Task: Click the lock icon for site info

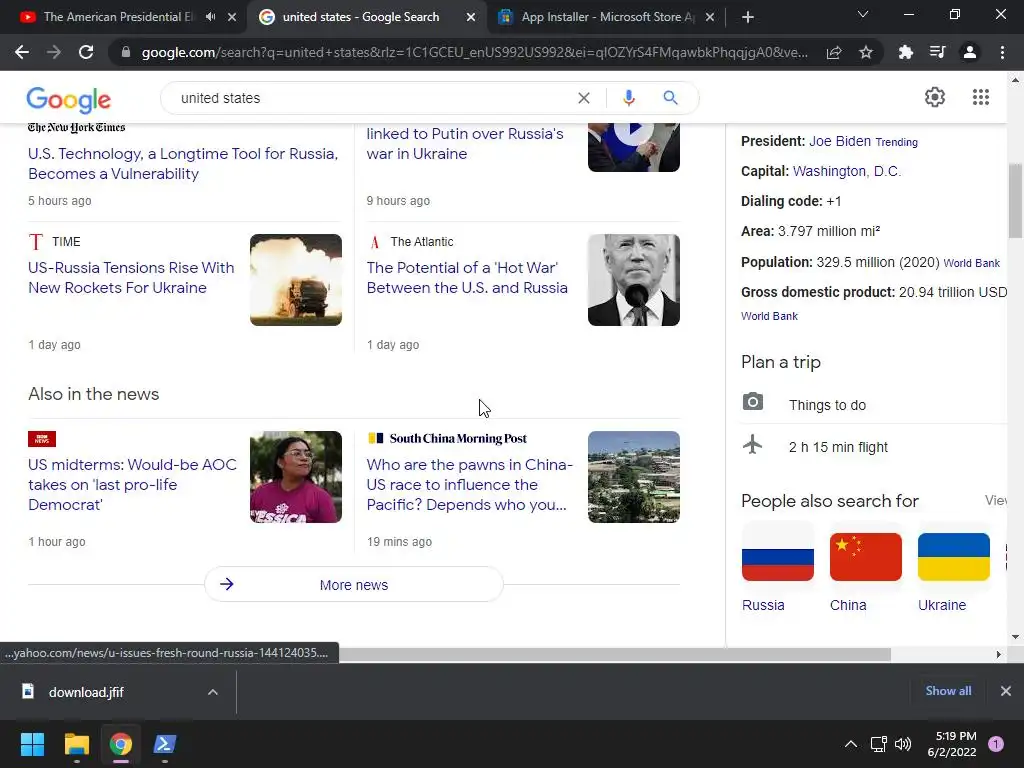Action: [126, 52]
